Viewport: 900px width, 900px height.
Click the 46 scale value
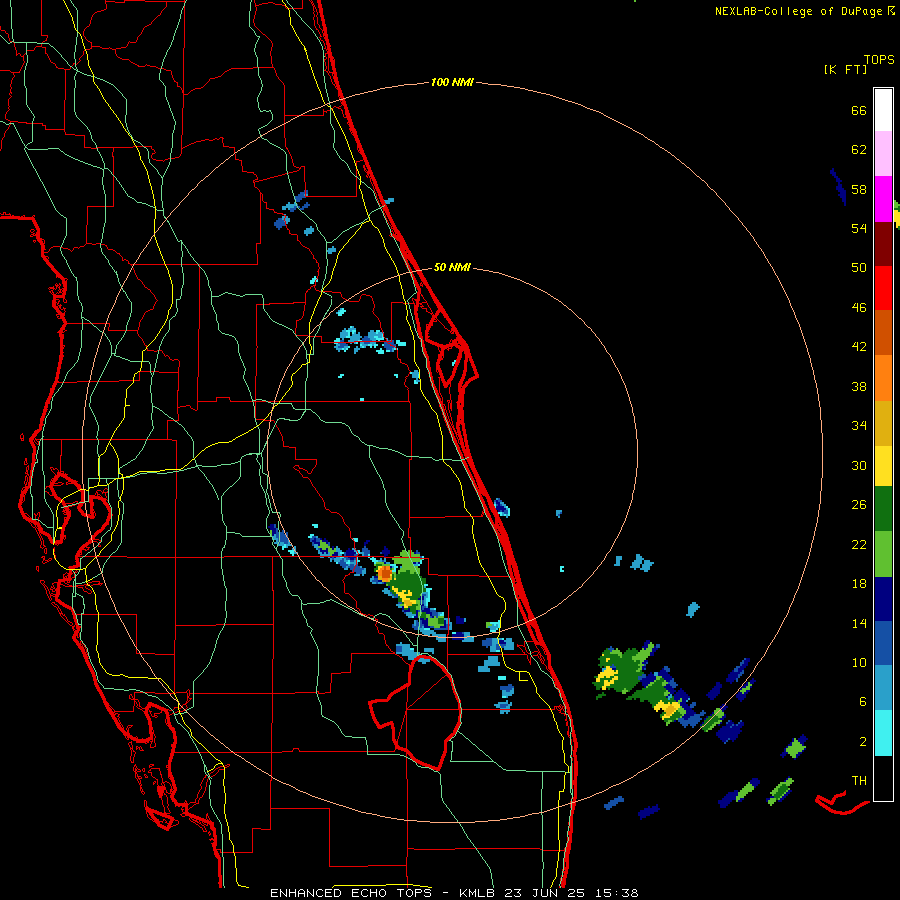[x=859, y=307]
